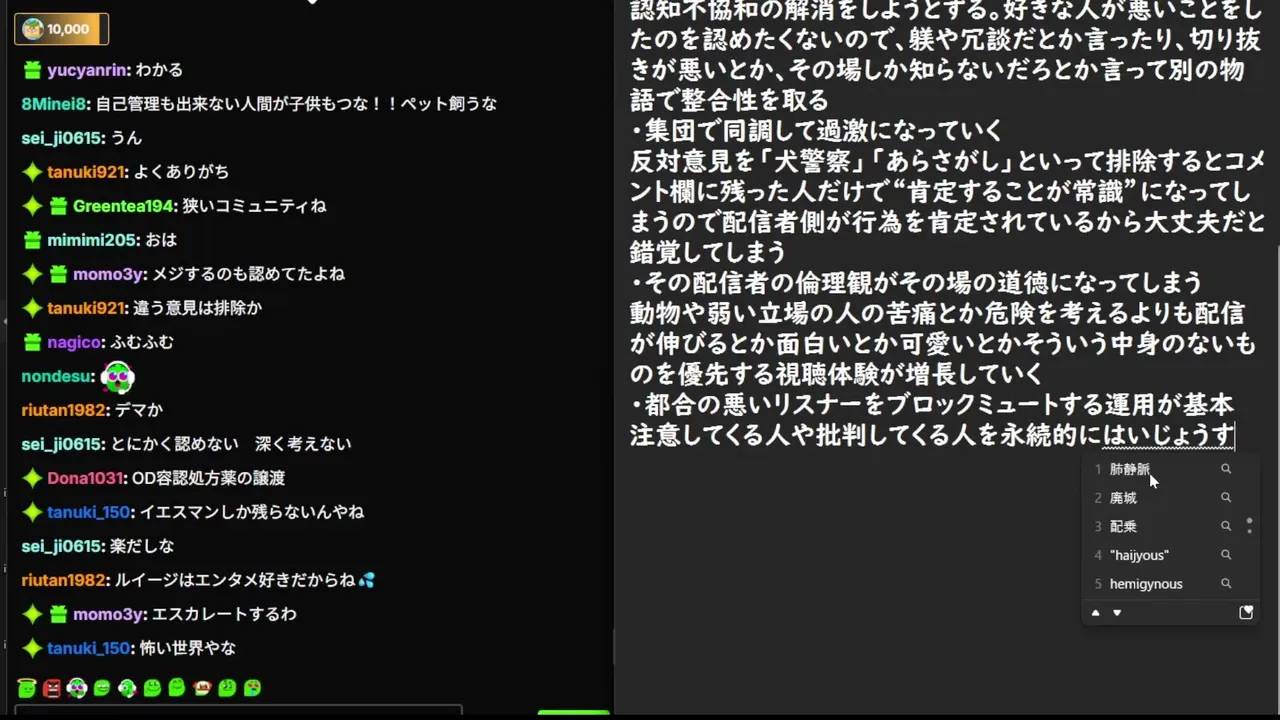
Task: Open 8Minei8's user profile
Action: click(x=54, y=104)
